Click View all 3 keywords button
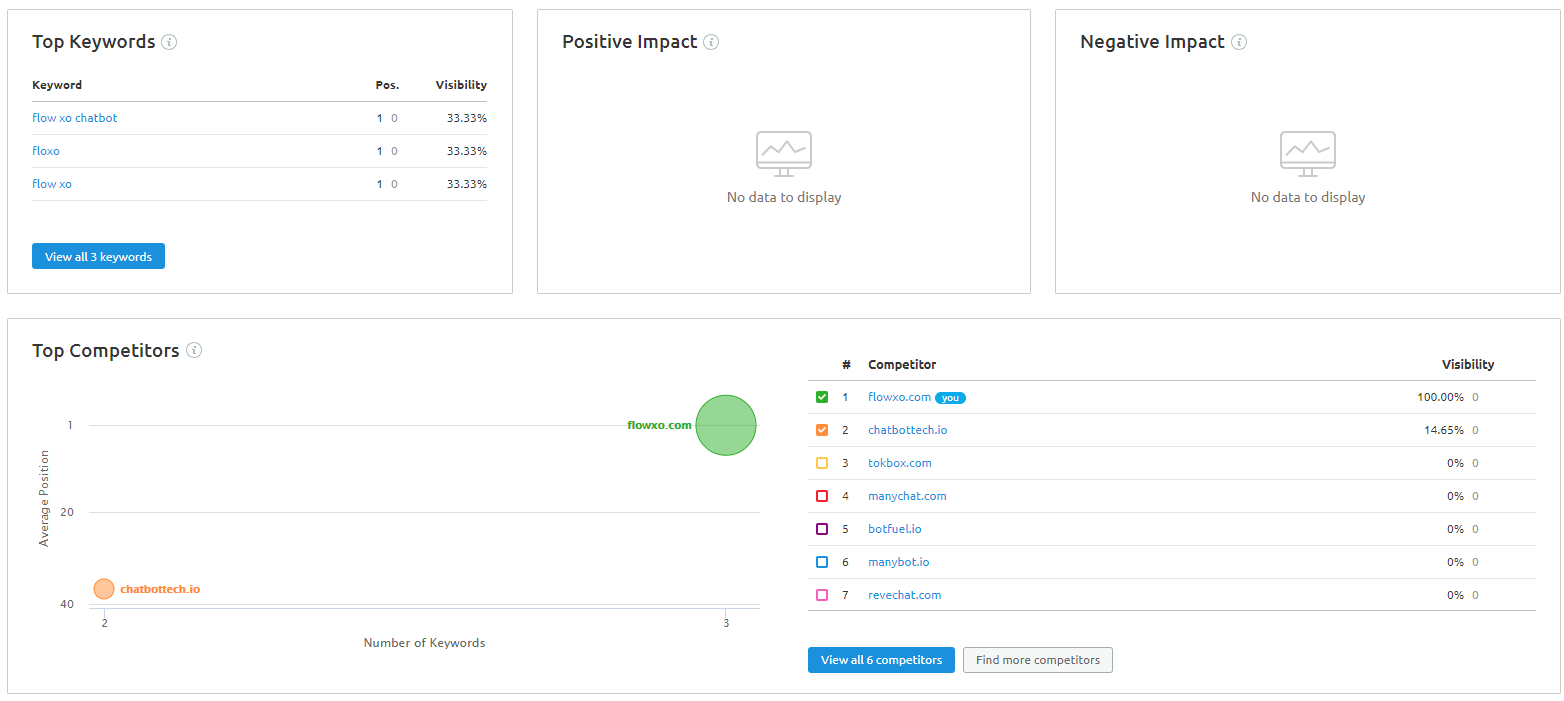The height and width of the screenshot is (701, 1564). coord(98,256)
